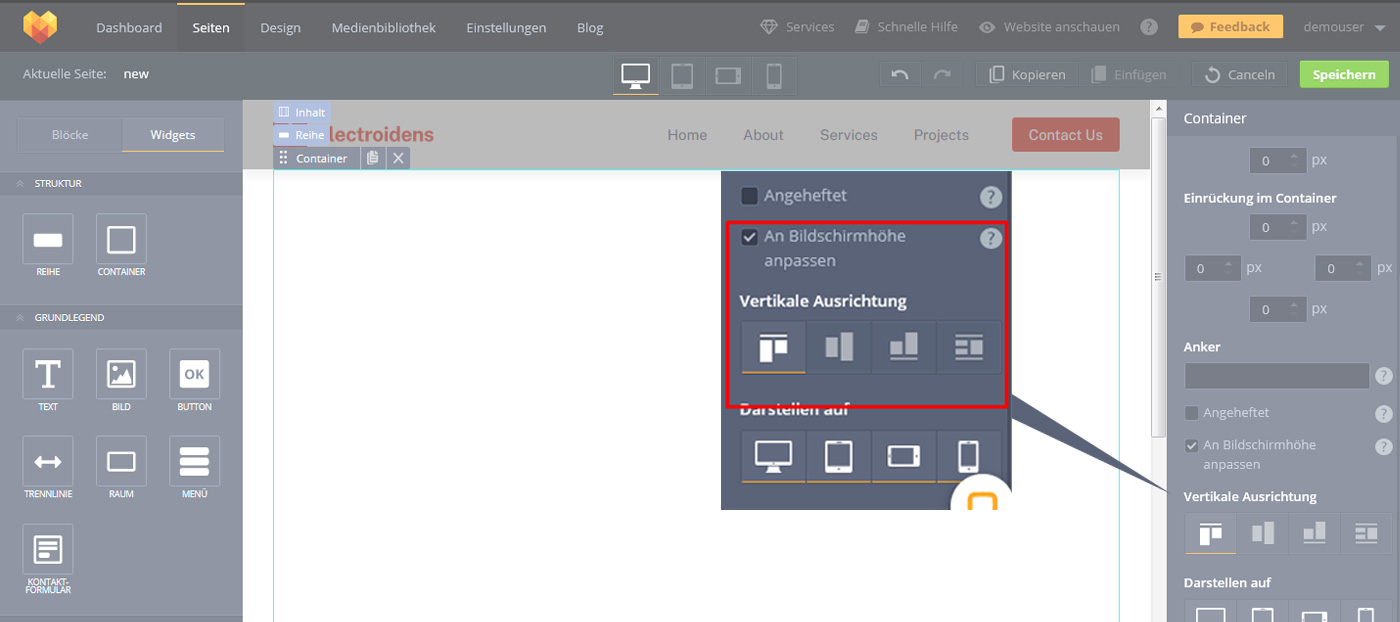Toggle An Bildschirmhöhe anpassen checkbox in sidebar
1400x622 pixels.
click(1191, 445)
